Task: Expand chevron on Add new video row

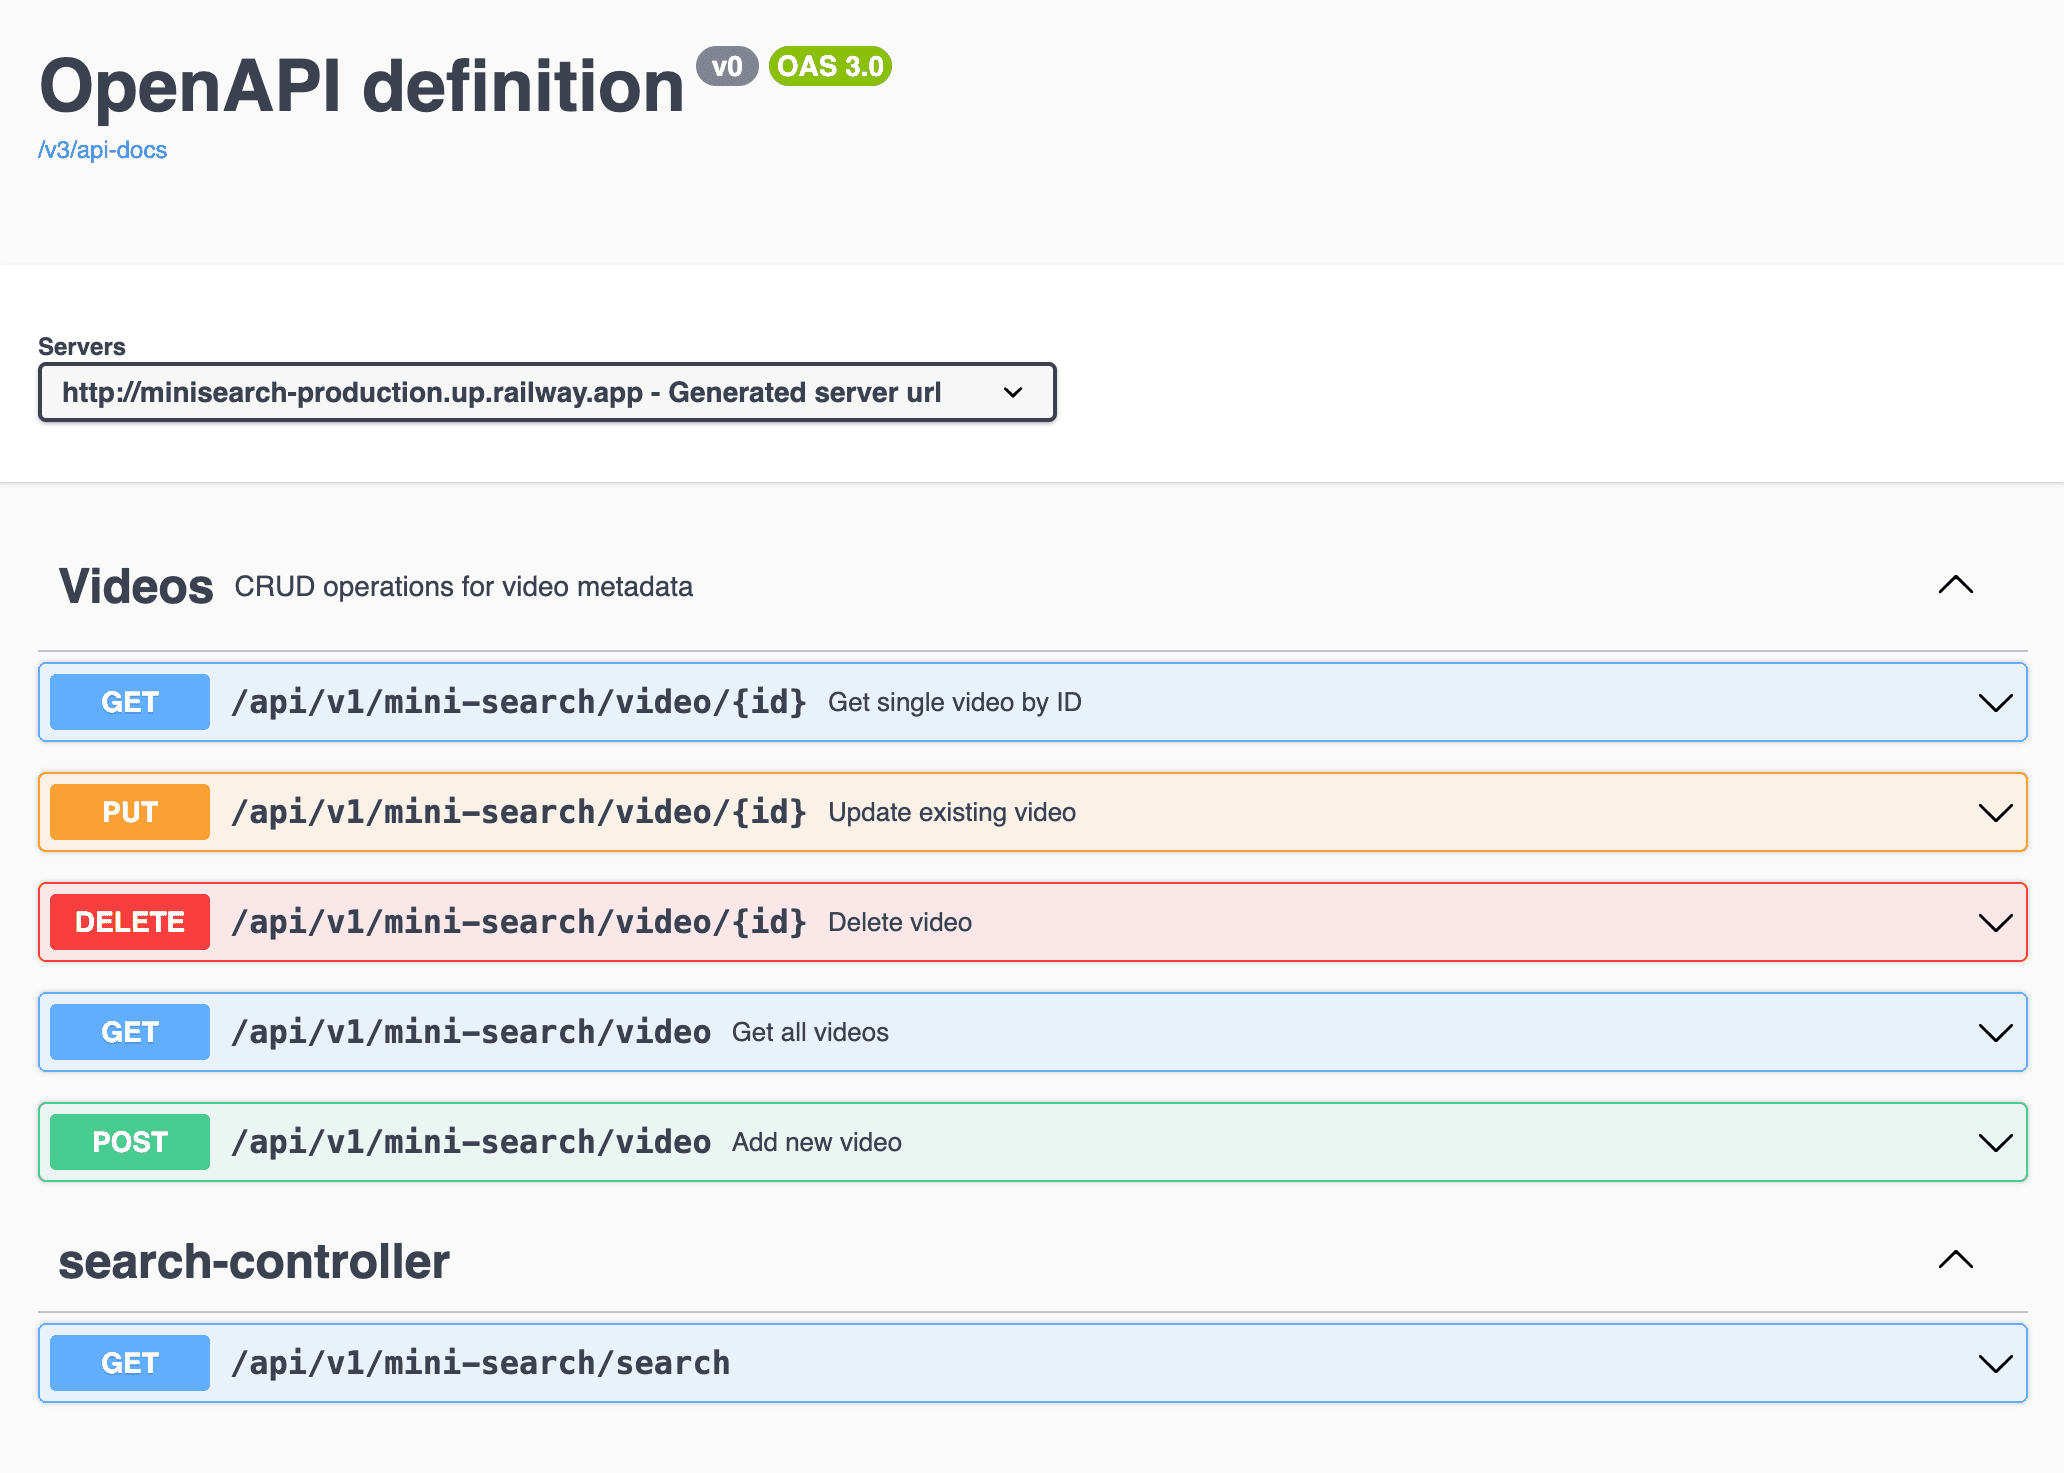Action: [1995, 1143]
